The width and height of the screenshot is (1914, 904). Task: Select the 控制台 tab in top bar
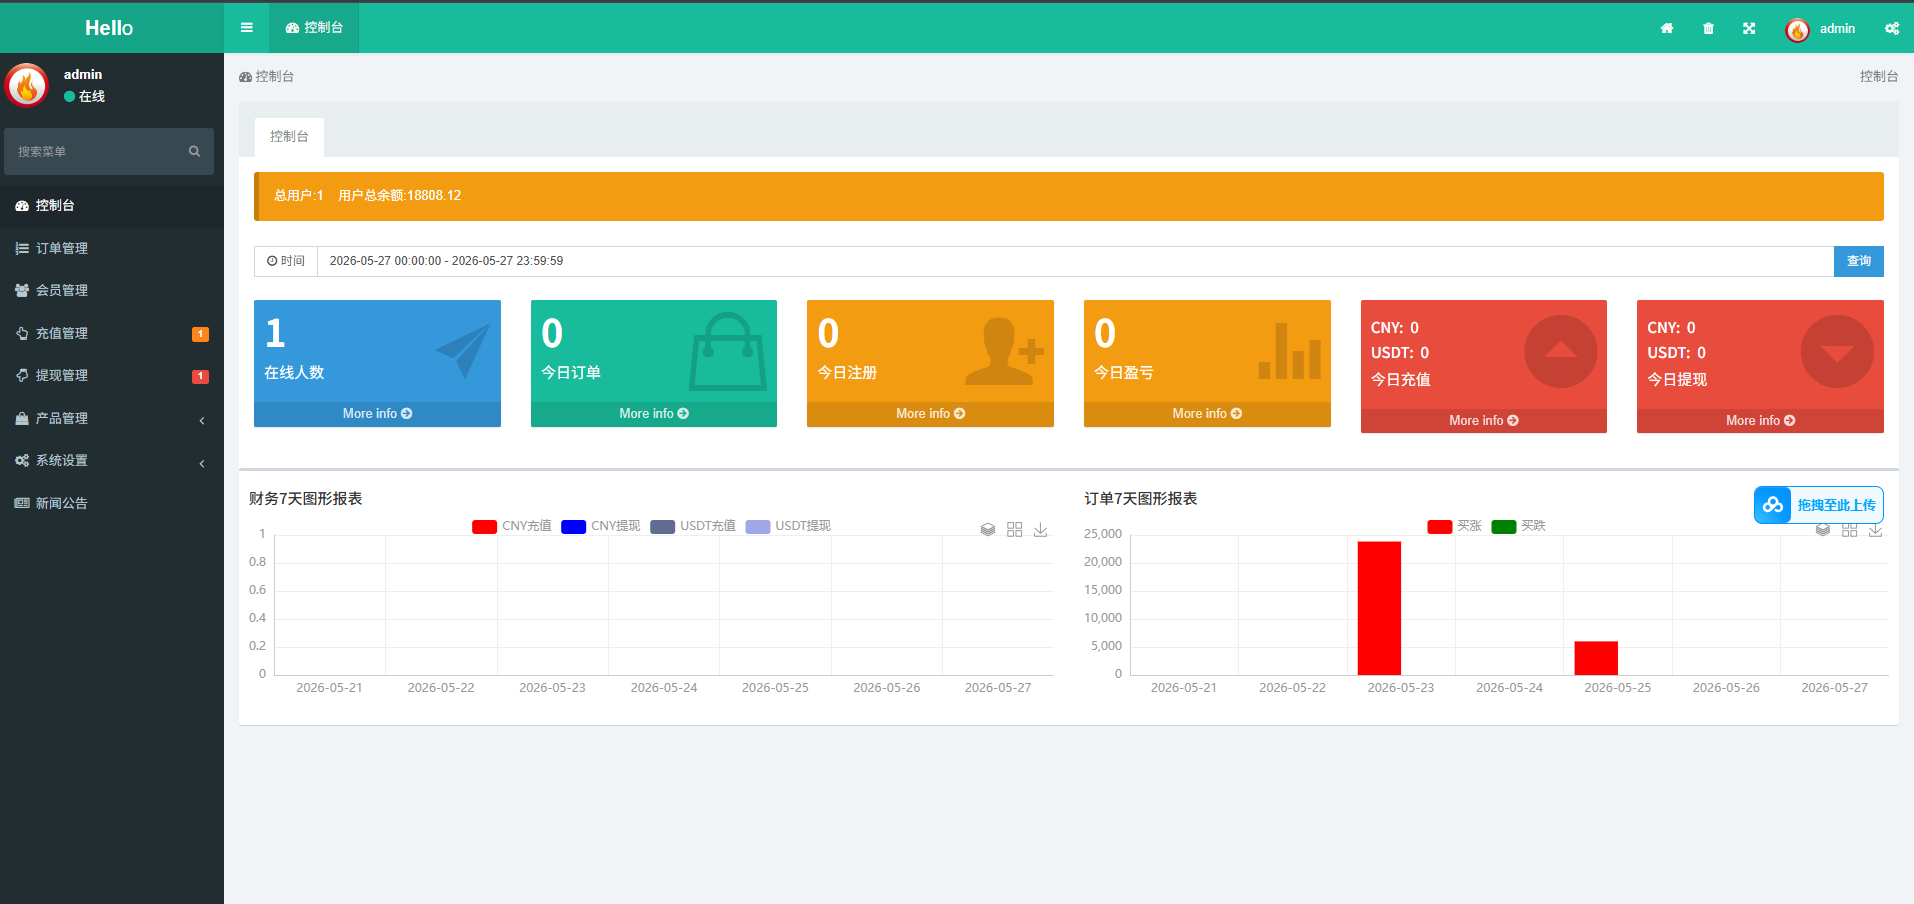[x=314, y=28]
